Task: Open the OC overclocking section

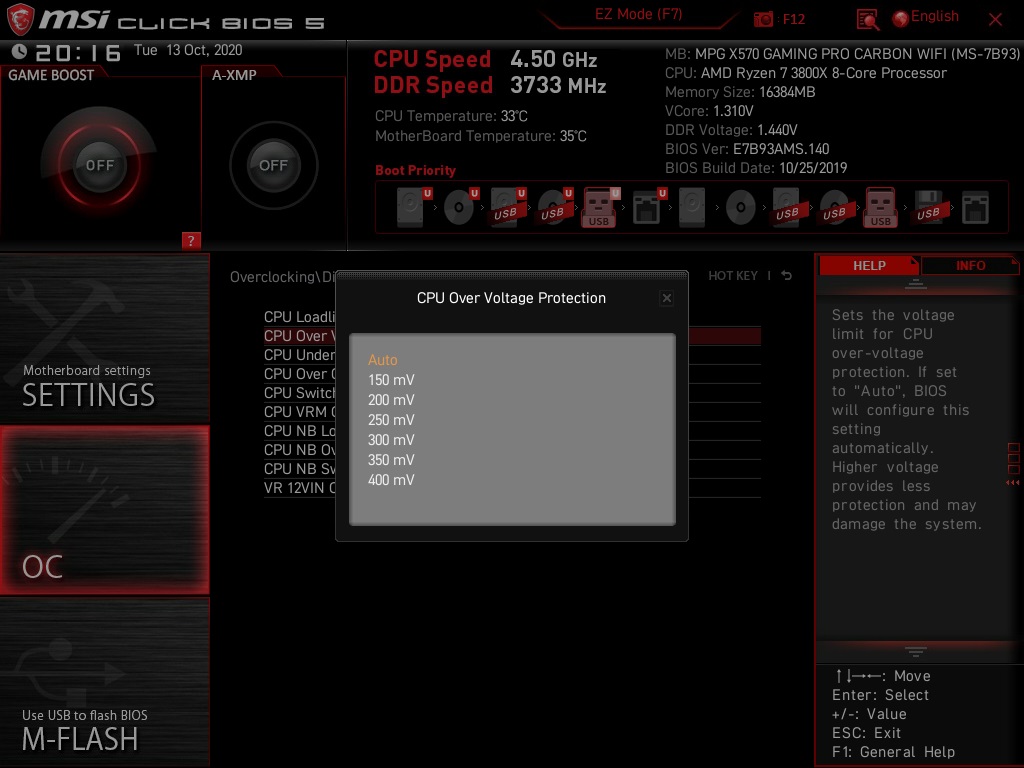Action: point(104,510)
